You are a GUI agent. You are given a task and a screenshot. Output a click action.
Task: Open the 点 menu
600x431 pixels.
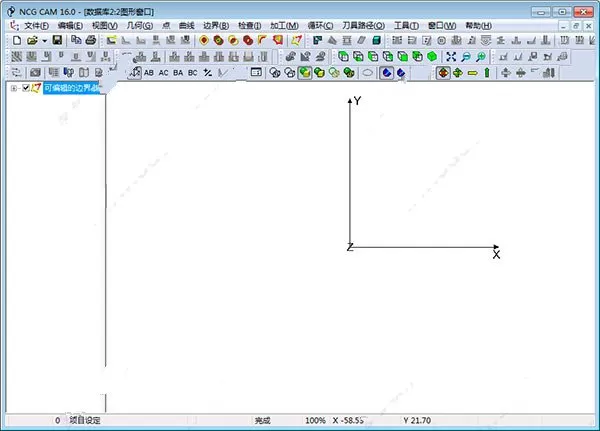tap(166, 26)
